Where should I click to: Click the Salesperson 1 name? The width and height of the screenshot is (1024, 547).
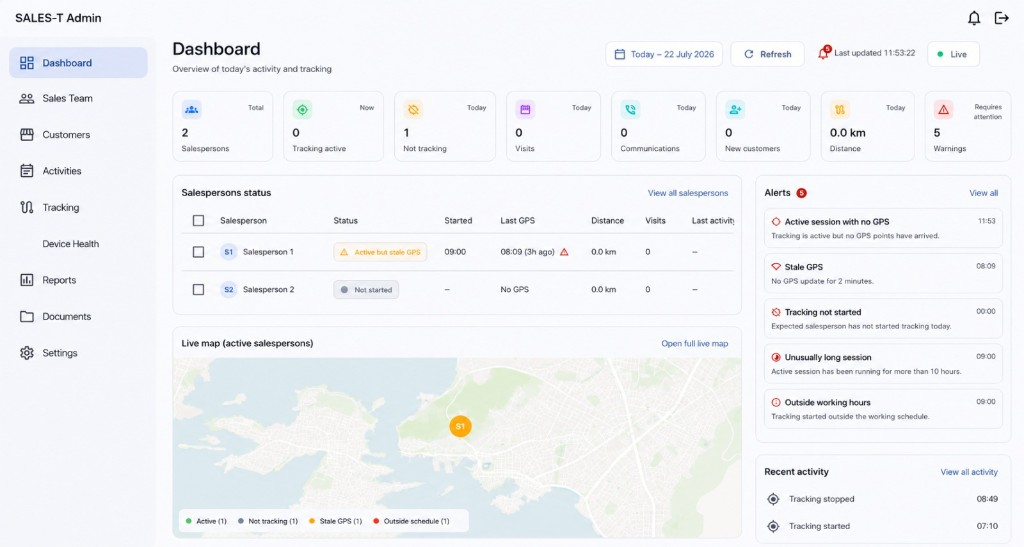coord(268,252)
